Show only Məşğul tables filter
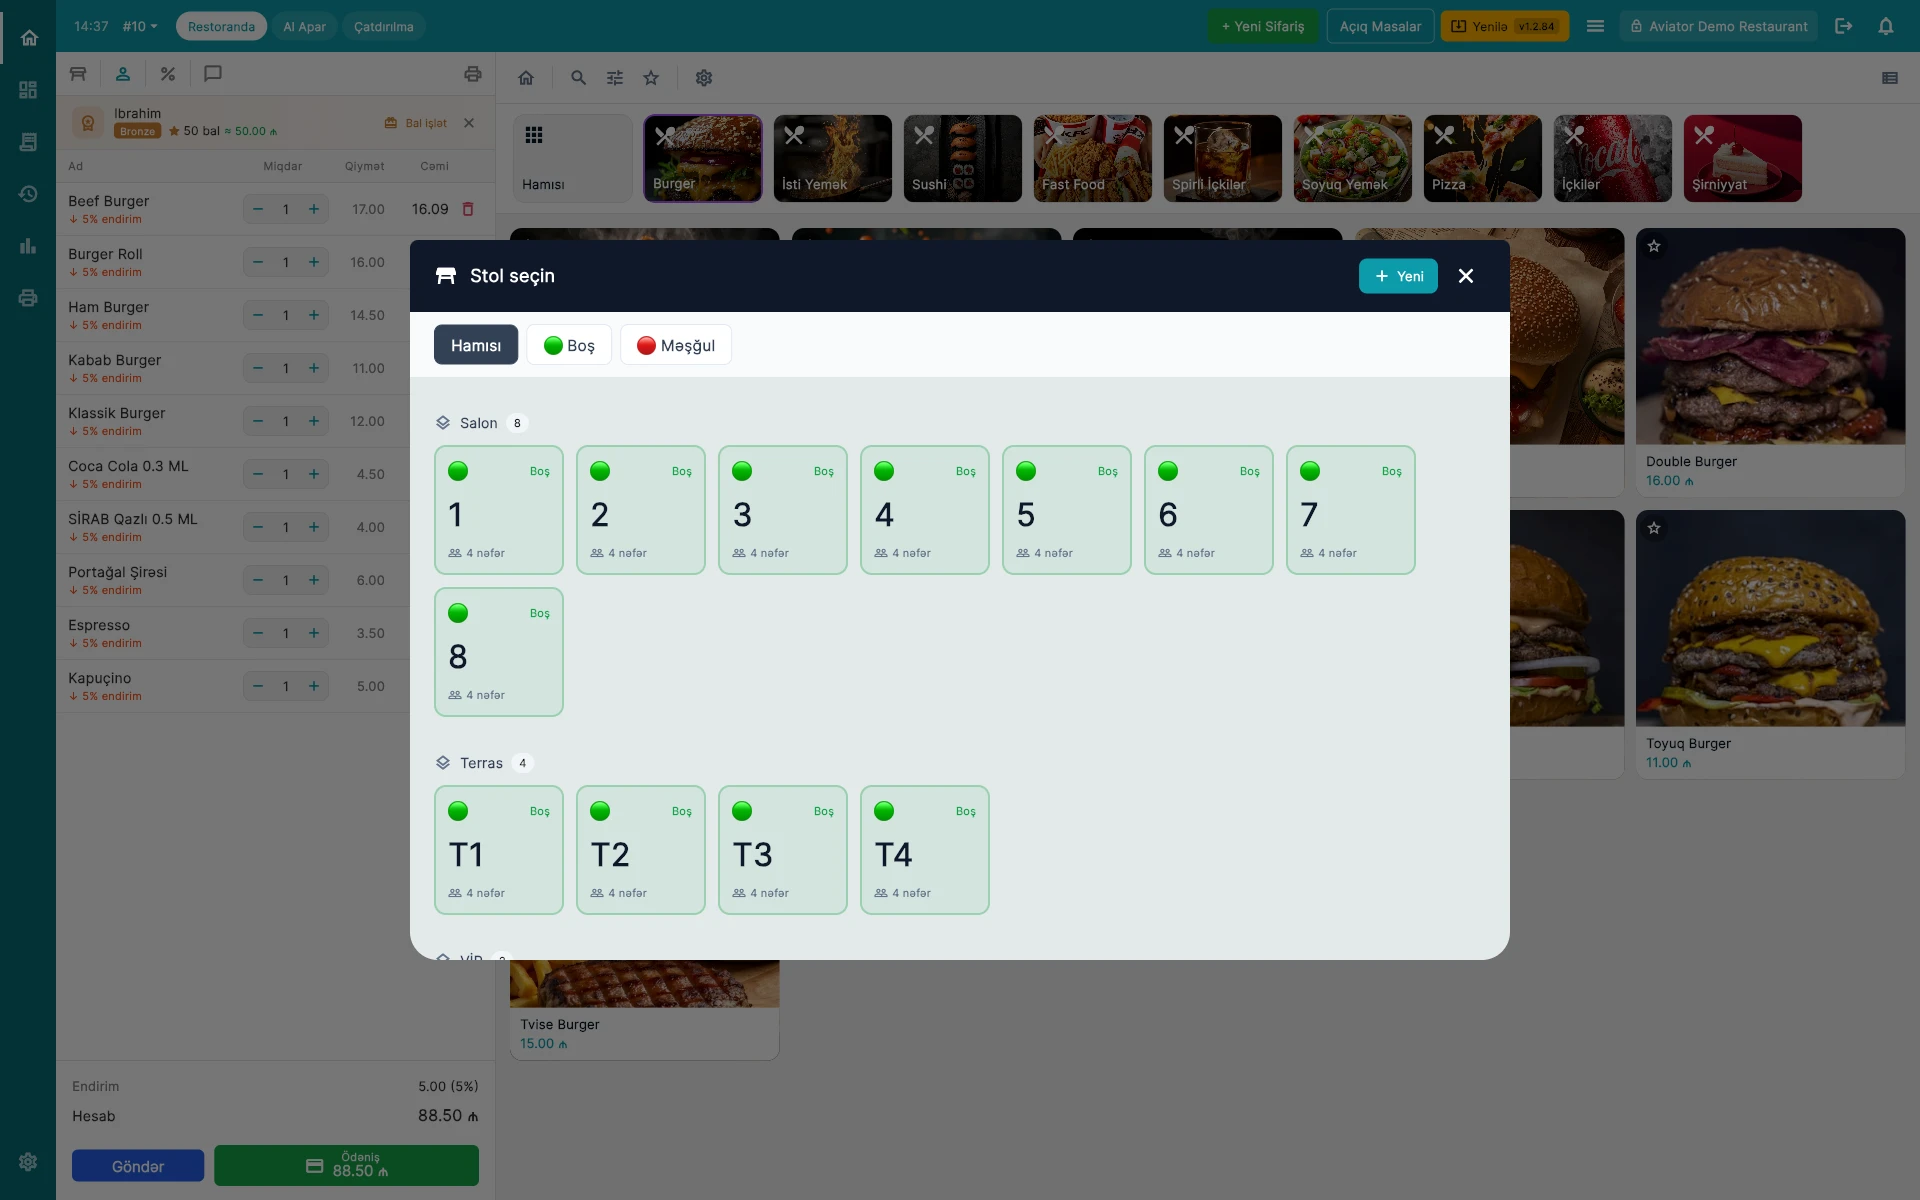The height and width of the screenshot is (1200, 1920). (x=676, y=345)
